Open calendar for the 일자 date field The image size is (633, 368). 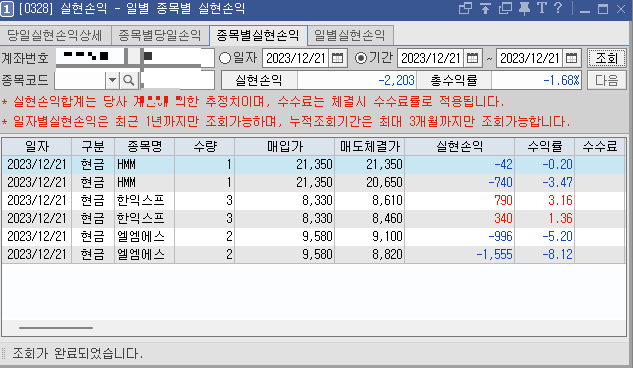[337, 59]
